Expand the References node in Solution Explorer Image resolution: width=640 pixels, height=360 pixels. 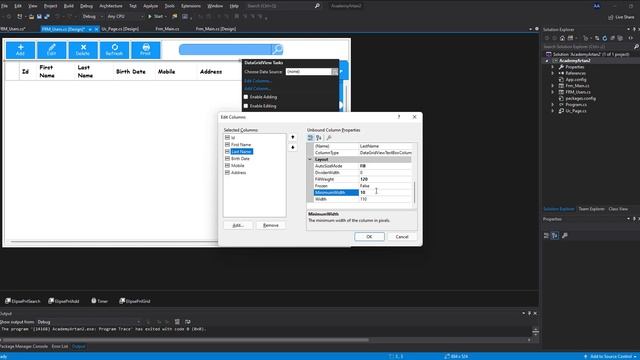pos(553,73)
